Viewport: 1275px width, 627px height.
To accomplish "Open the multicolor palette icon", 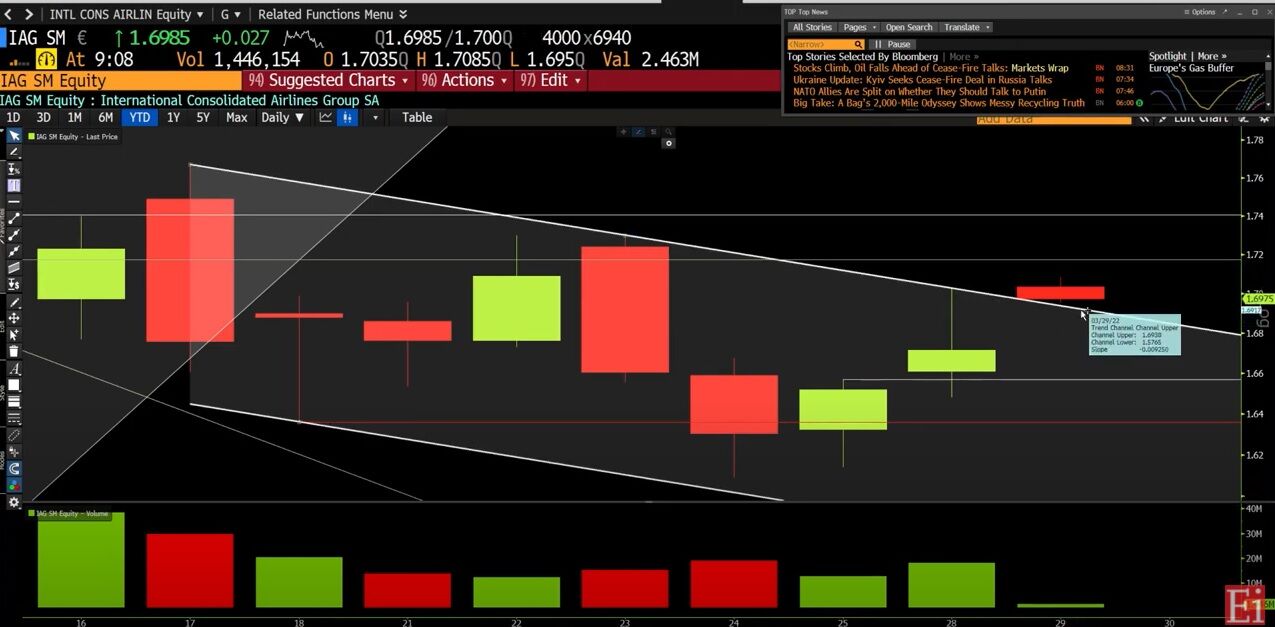I will pyautogui.click(x=14, y=484).
